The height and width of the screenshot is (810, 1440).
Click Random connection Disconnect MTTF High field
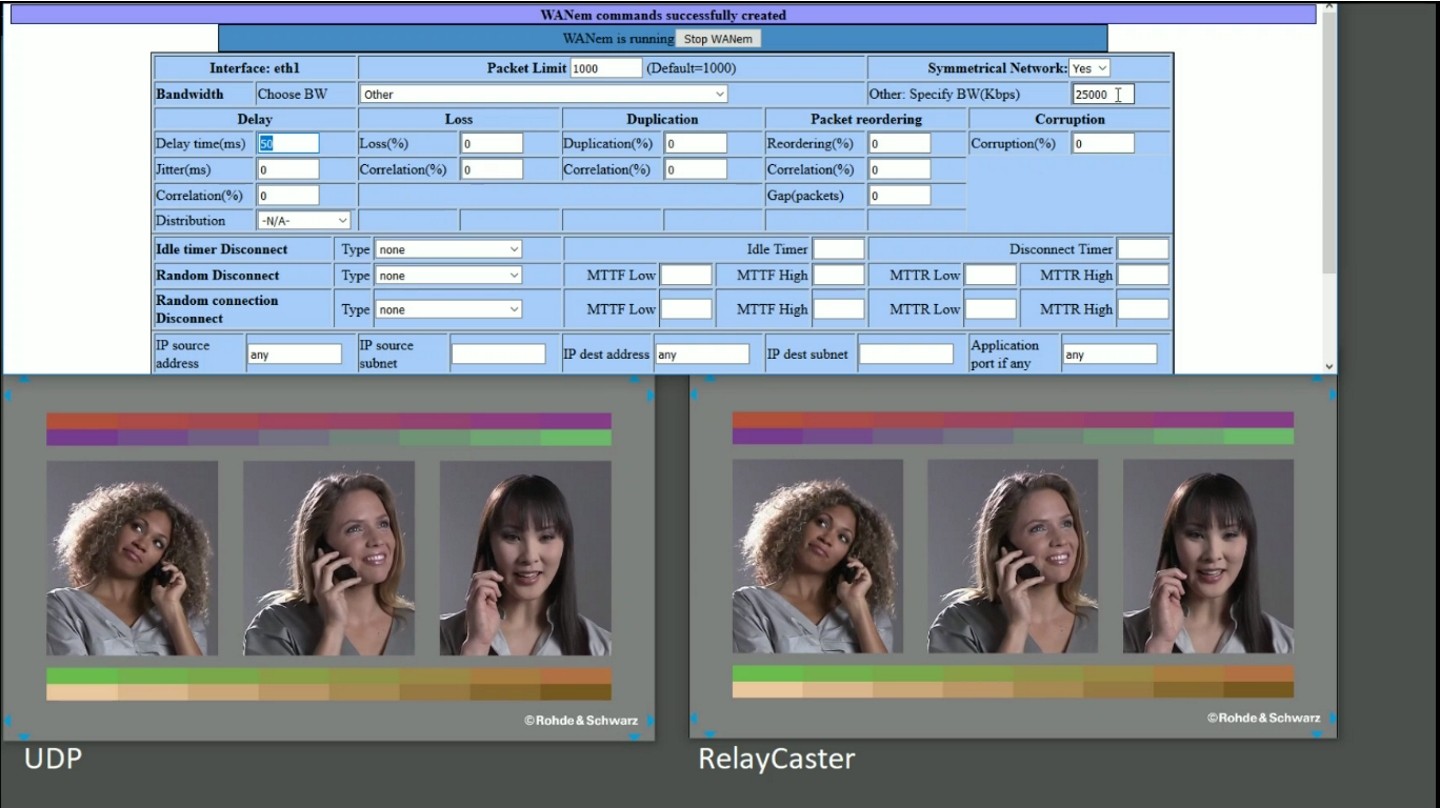pyautogui.click(x=838, y=309)
